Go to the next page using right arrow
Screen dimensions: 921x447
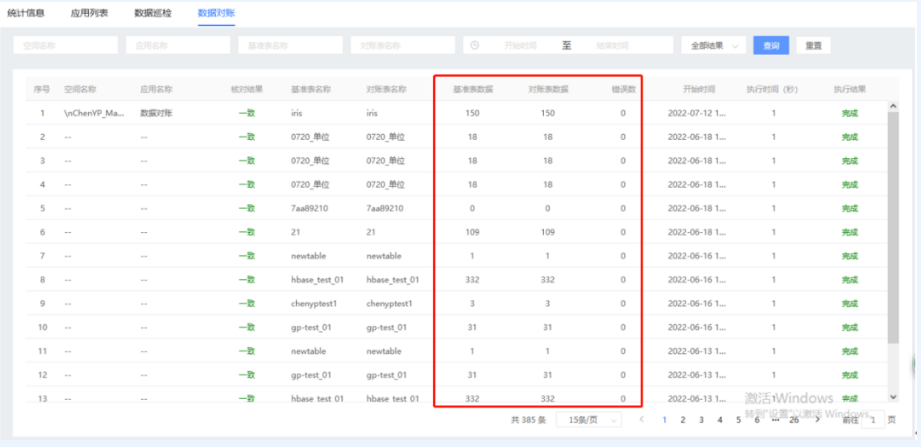point(816,420)
